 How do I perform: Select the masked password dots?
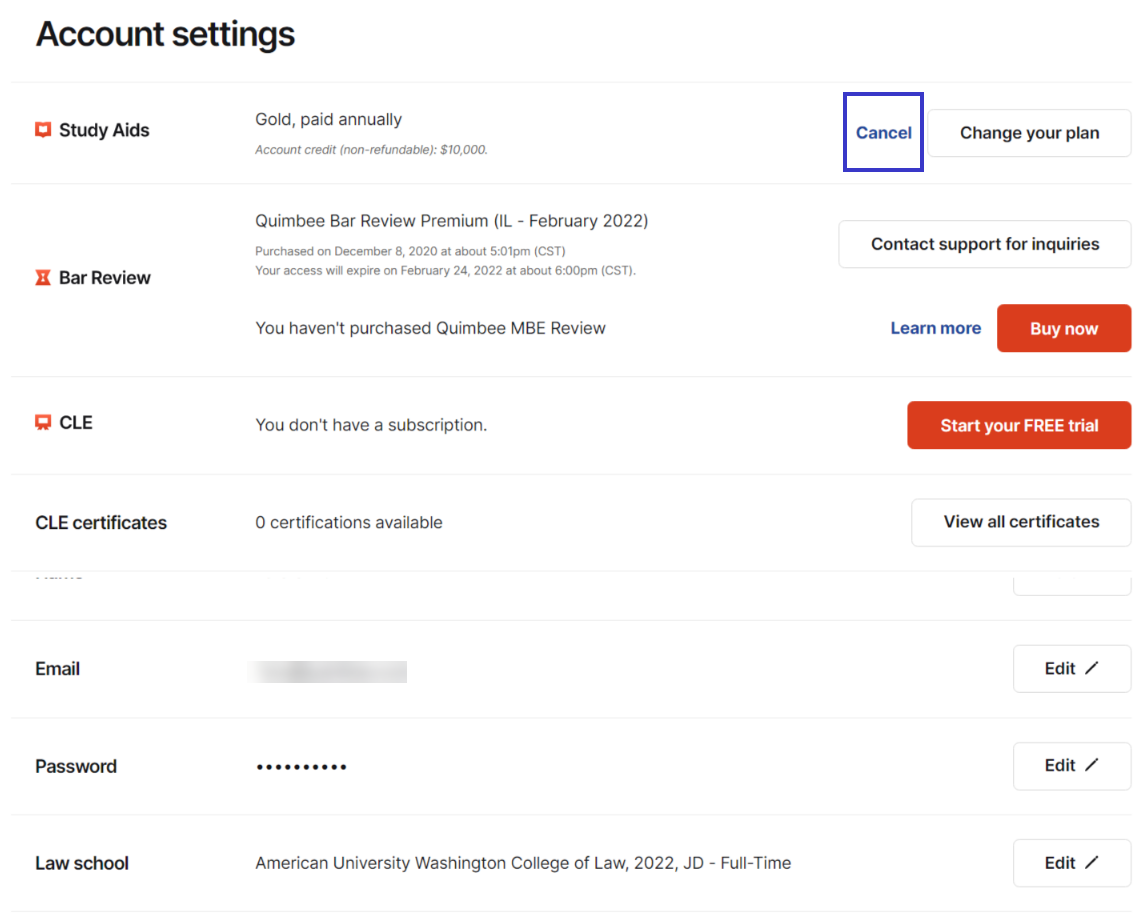point(302,767)
